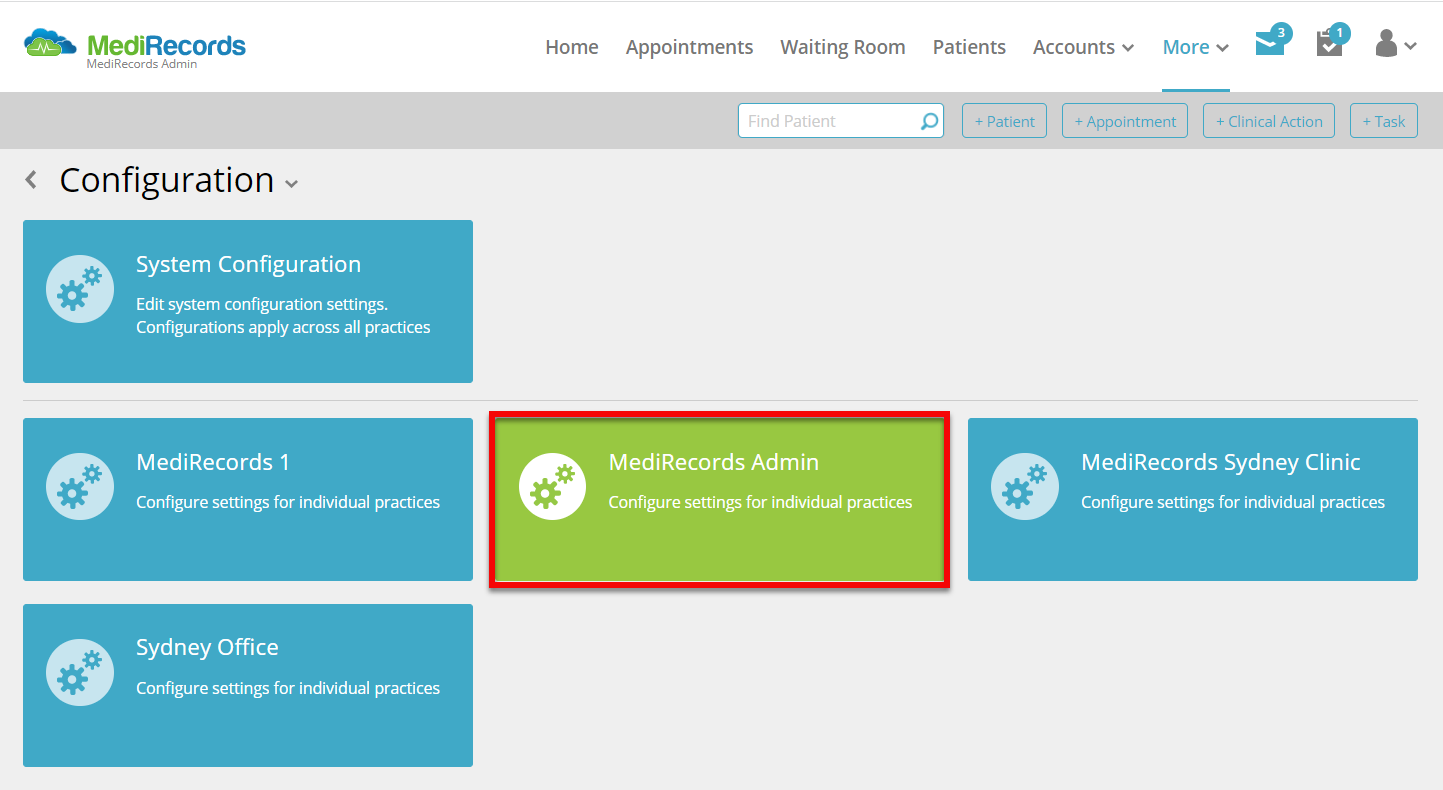Open the System Configuration title
This screenshot has width=1443, height=790.
point(248,264)
